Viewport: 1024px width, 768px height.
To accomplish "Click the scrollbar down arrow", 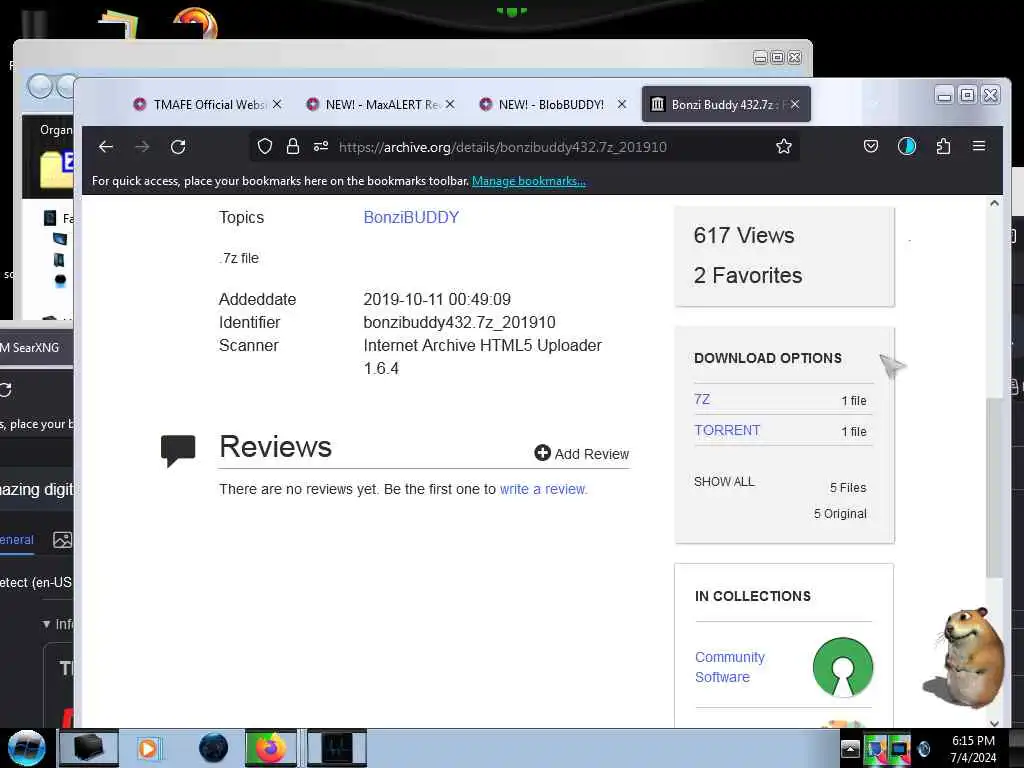I will (x=994, y=723).
